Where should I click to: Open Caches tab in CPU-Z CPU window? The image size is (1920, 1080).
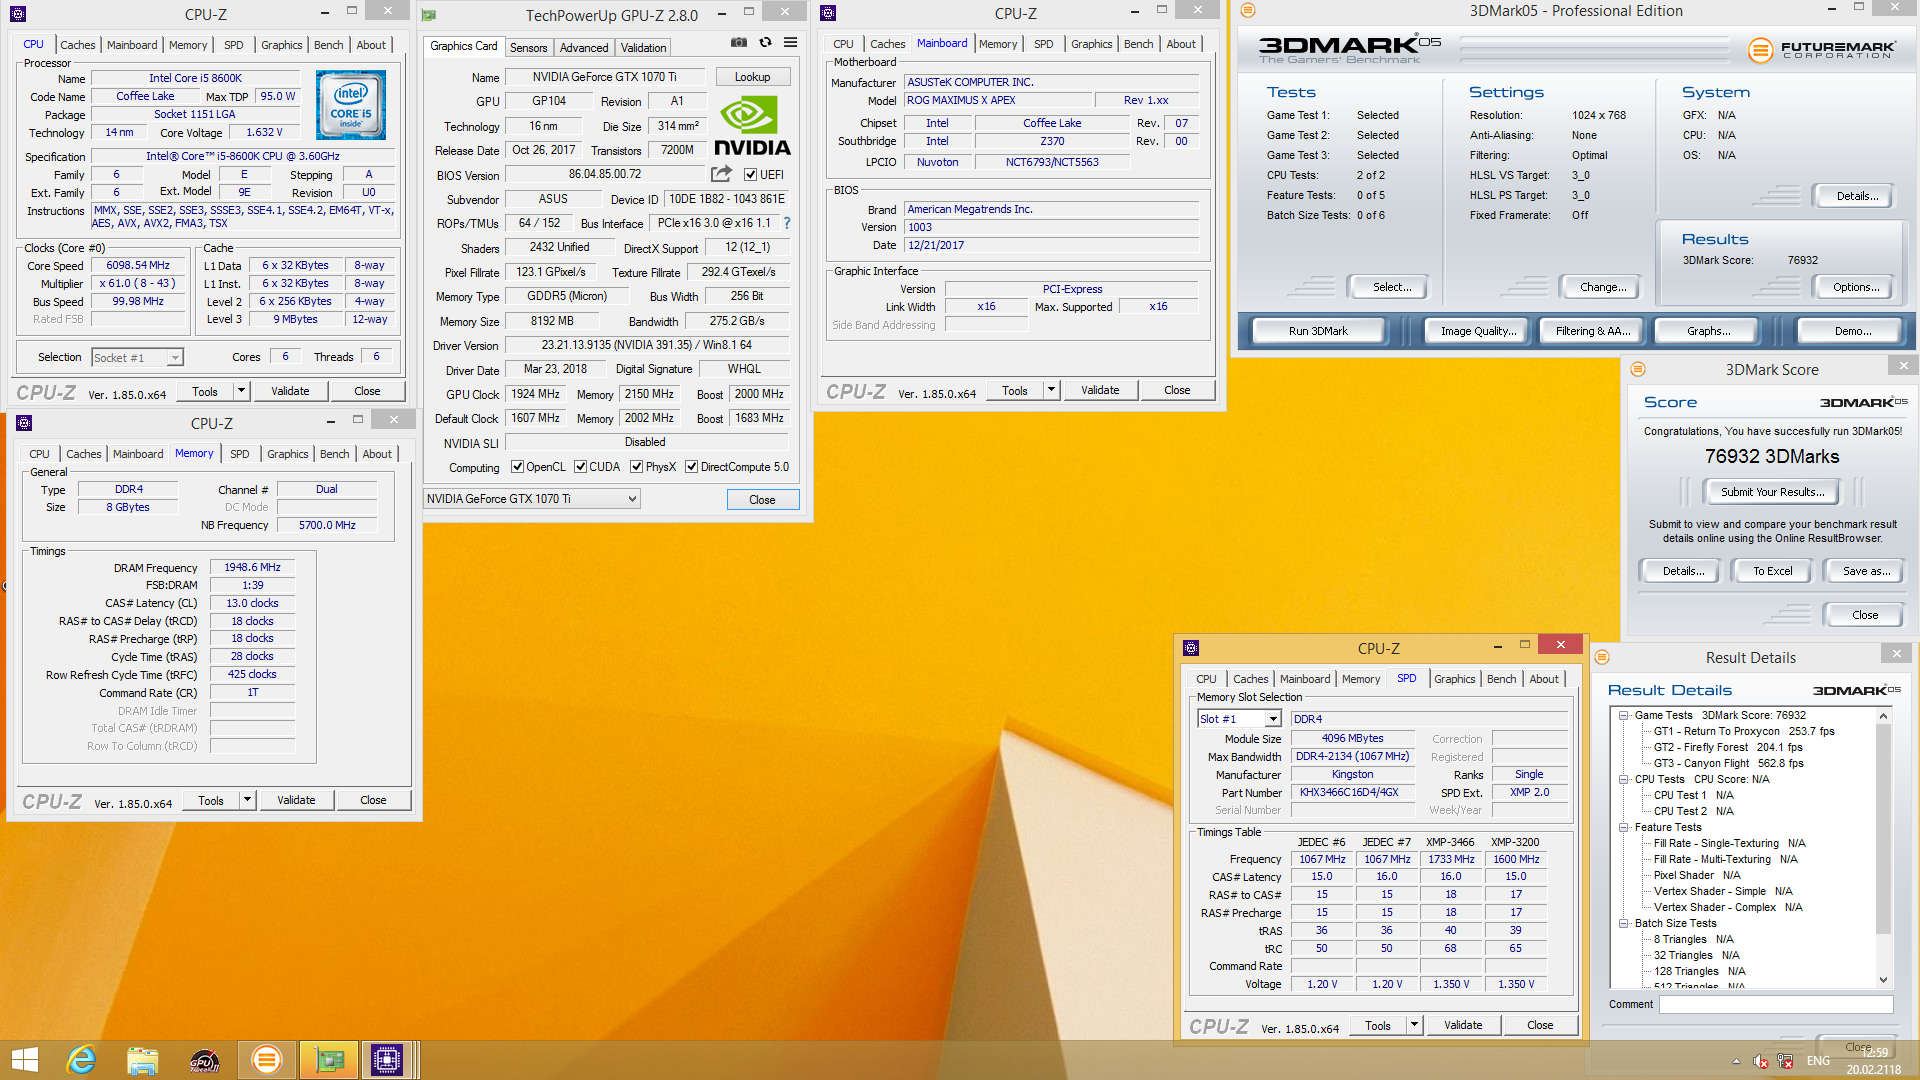[77, 45]
